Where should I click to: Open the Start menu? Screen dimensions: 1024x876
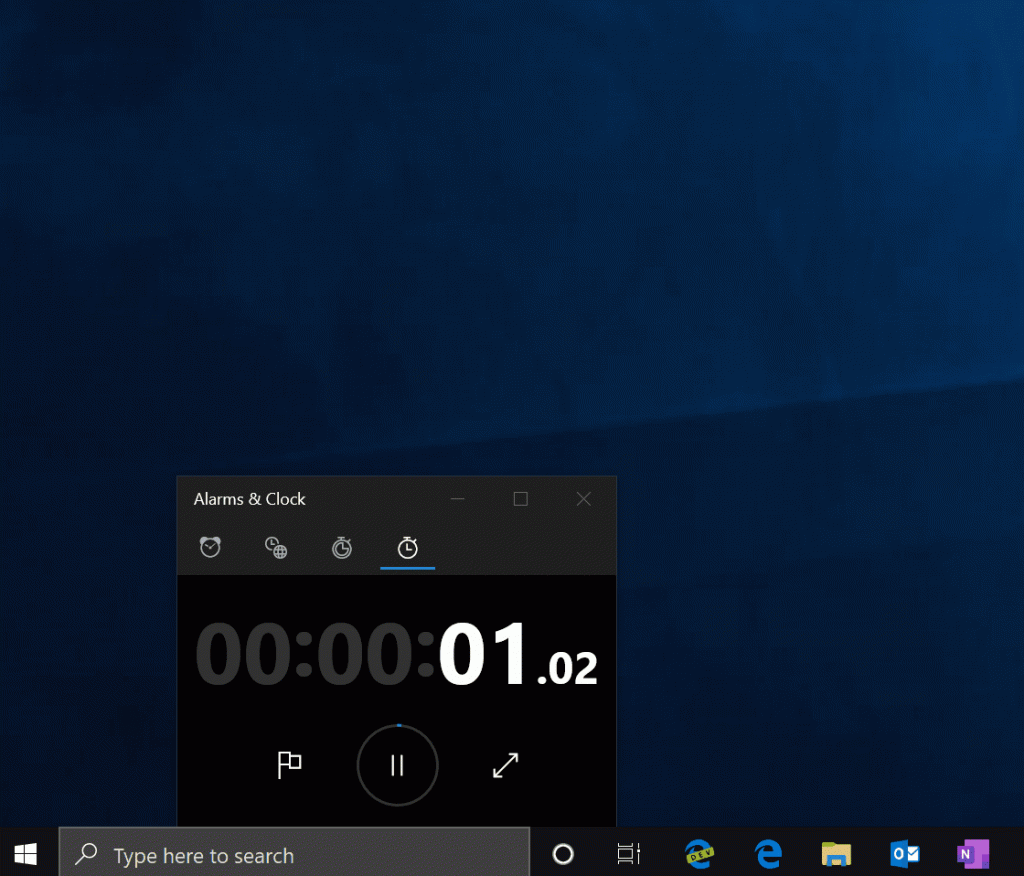pos(24,854)
